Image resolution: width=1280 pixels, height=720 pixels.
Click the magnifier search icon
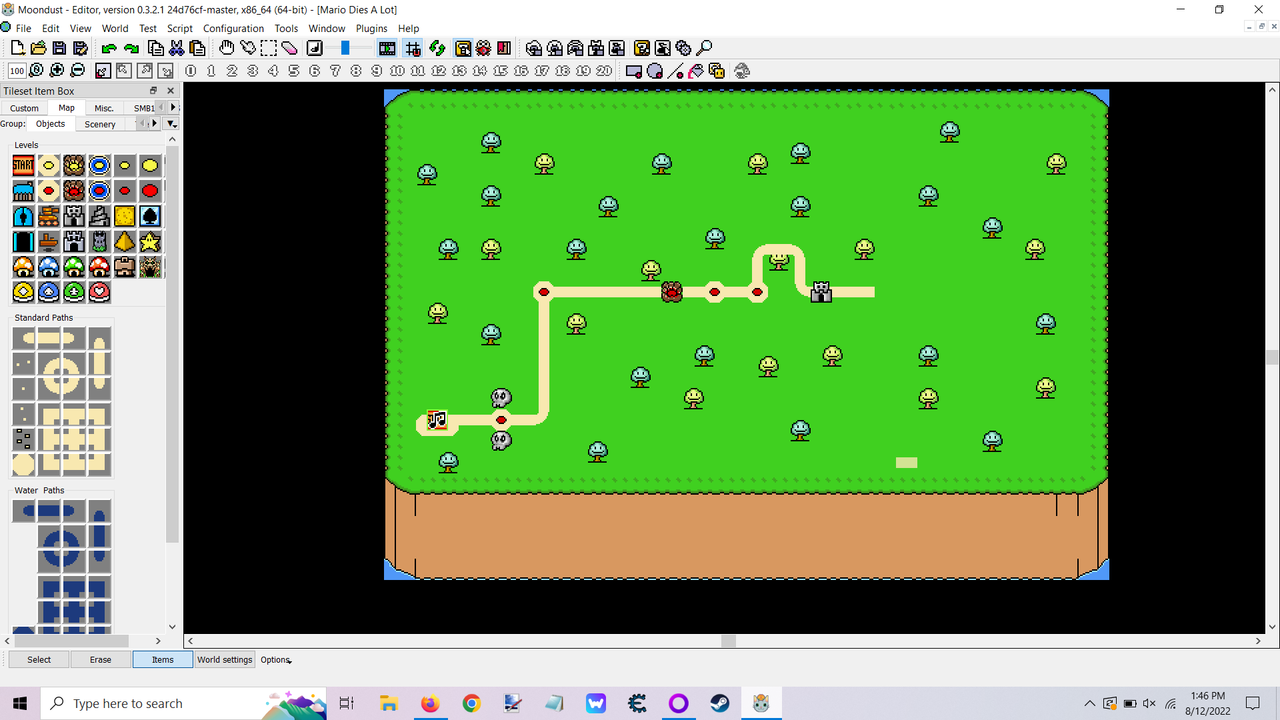click(705, 48)
